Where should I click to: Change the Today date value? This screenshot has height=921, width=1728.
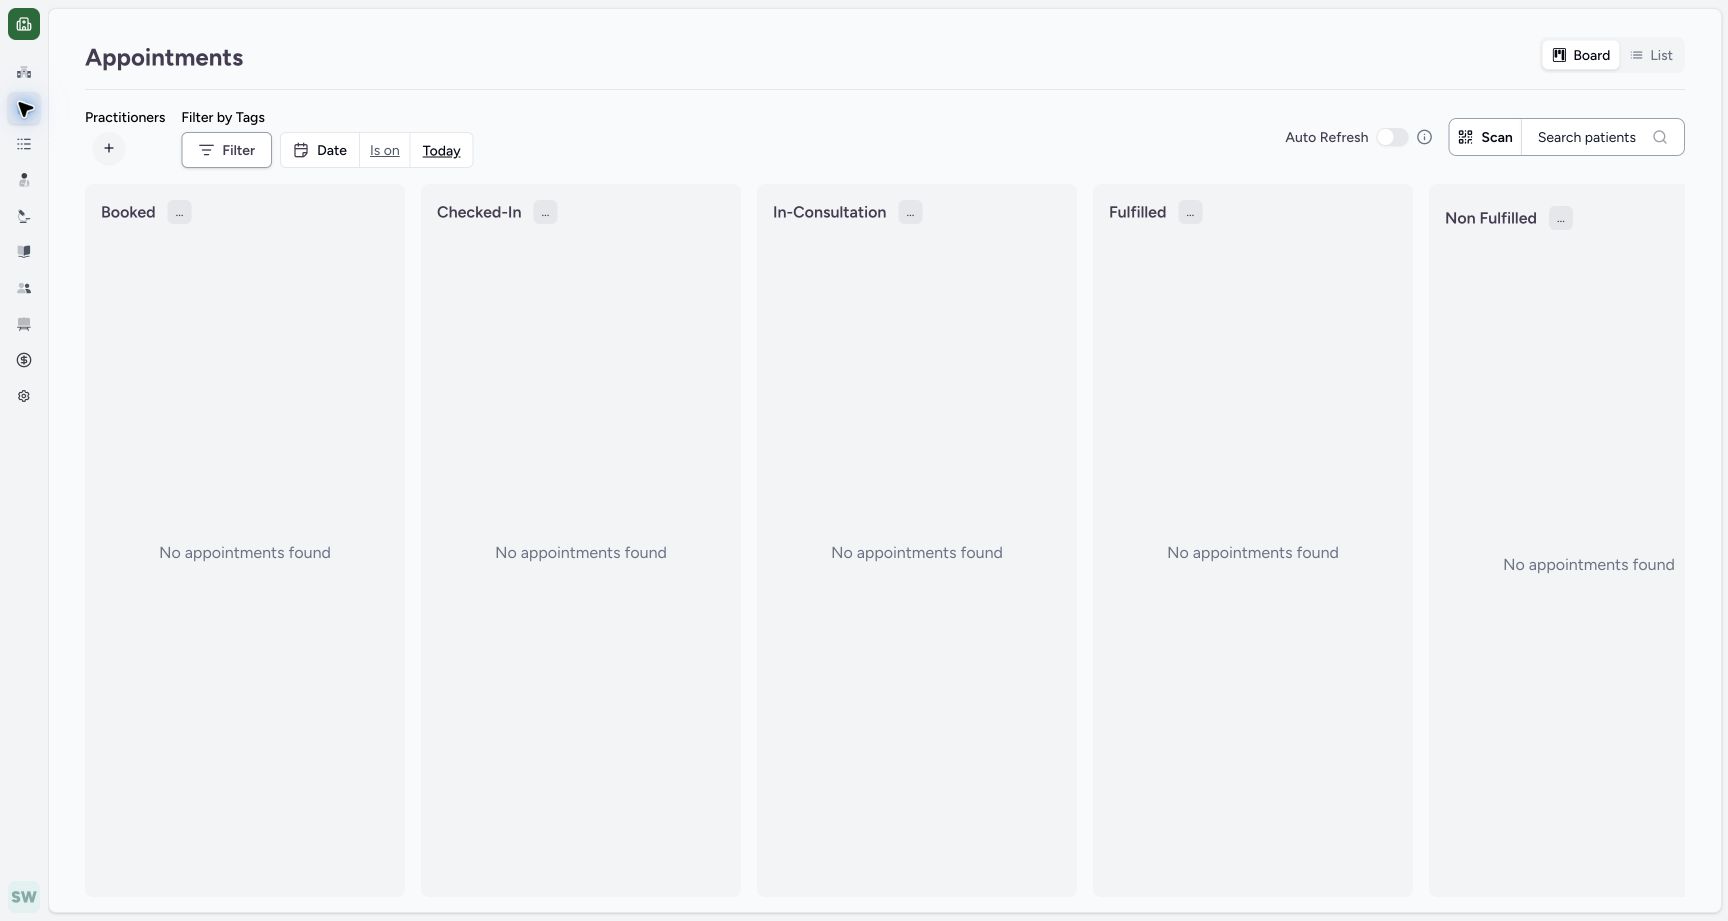point(441,150)
